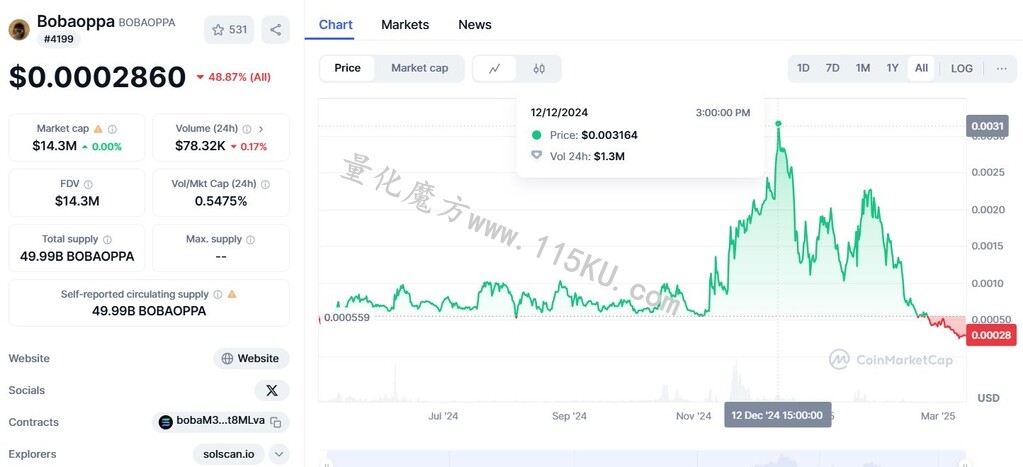Click the 12 Dec '24 15:00:00 time marker
Screen dimensions: 1023x467
(778, 415)
